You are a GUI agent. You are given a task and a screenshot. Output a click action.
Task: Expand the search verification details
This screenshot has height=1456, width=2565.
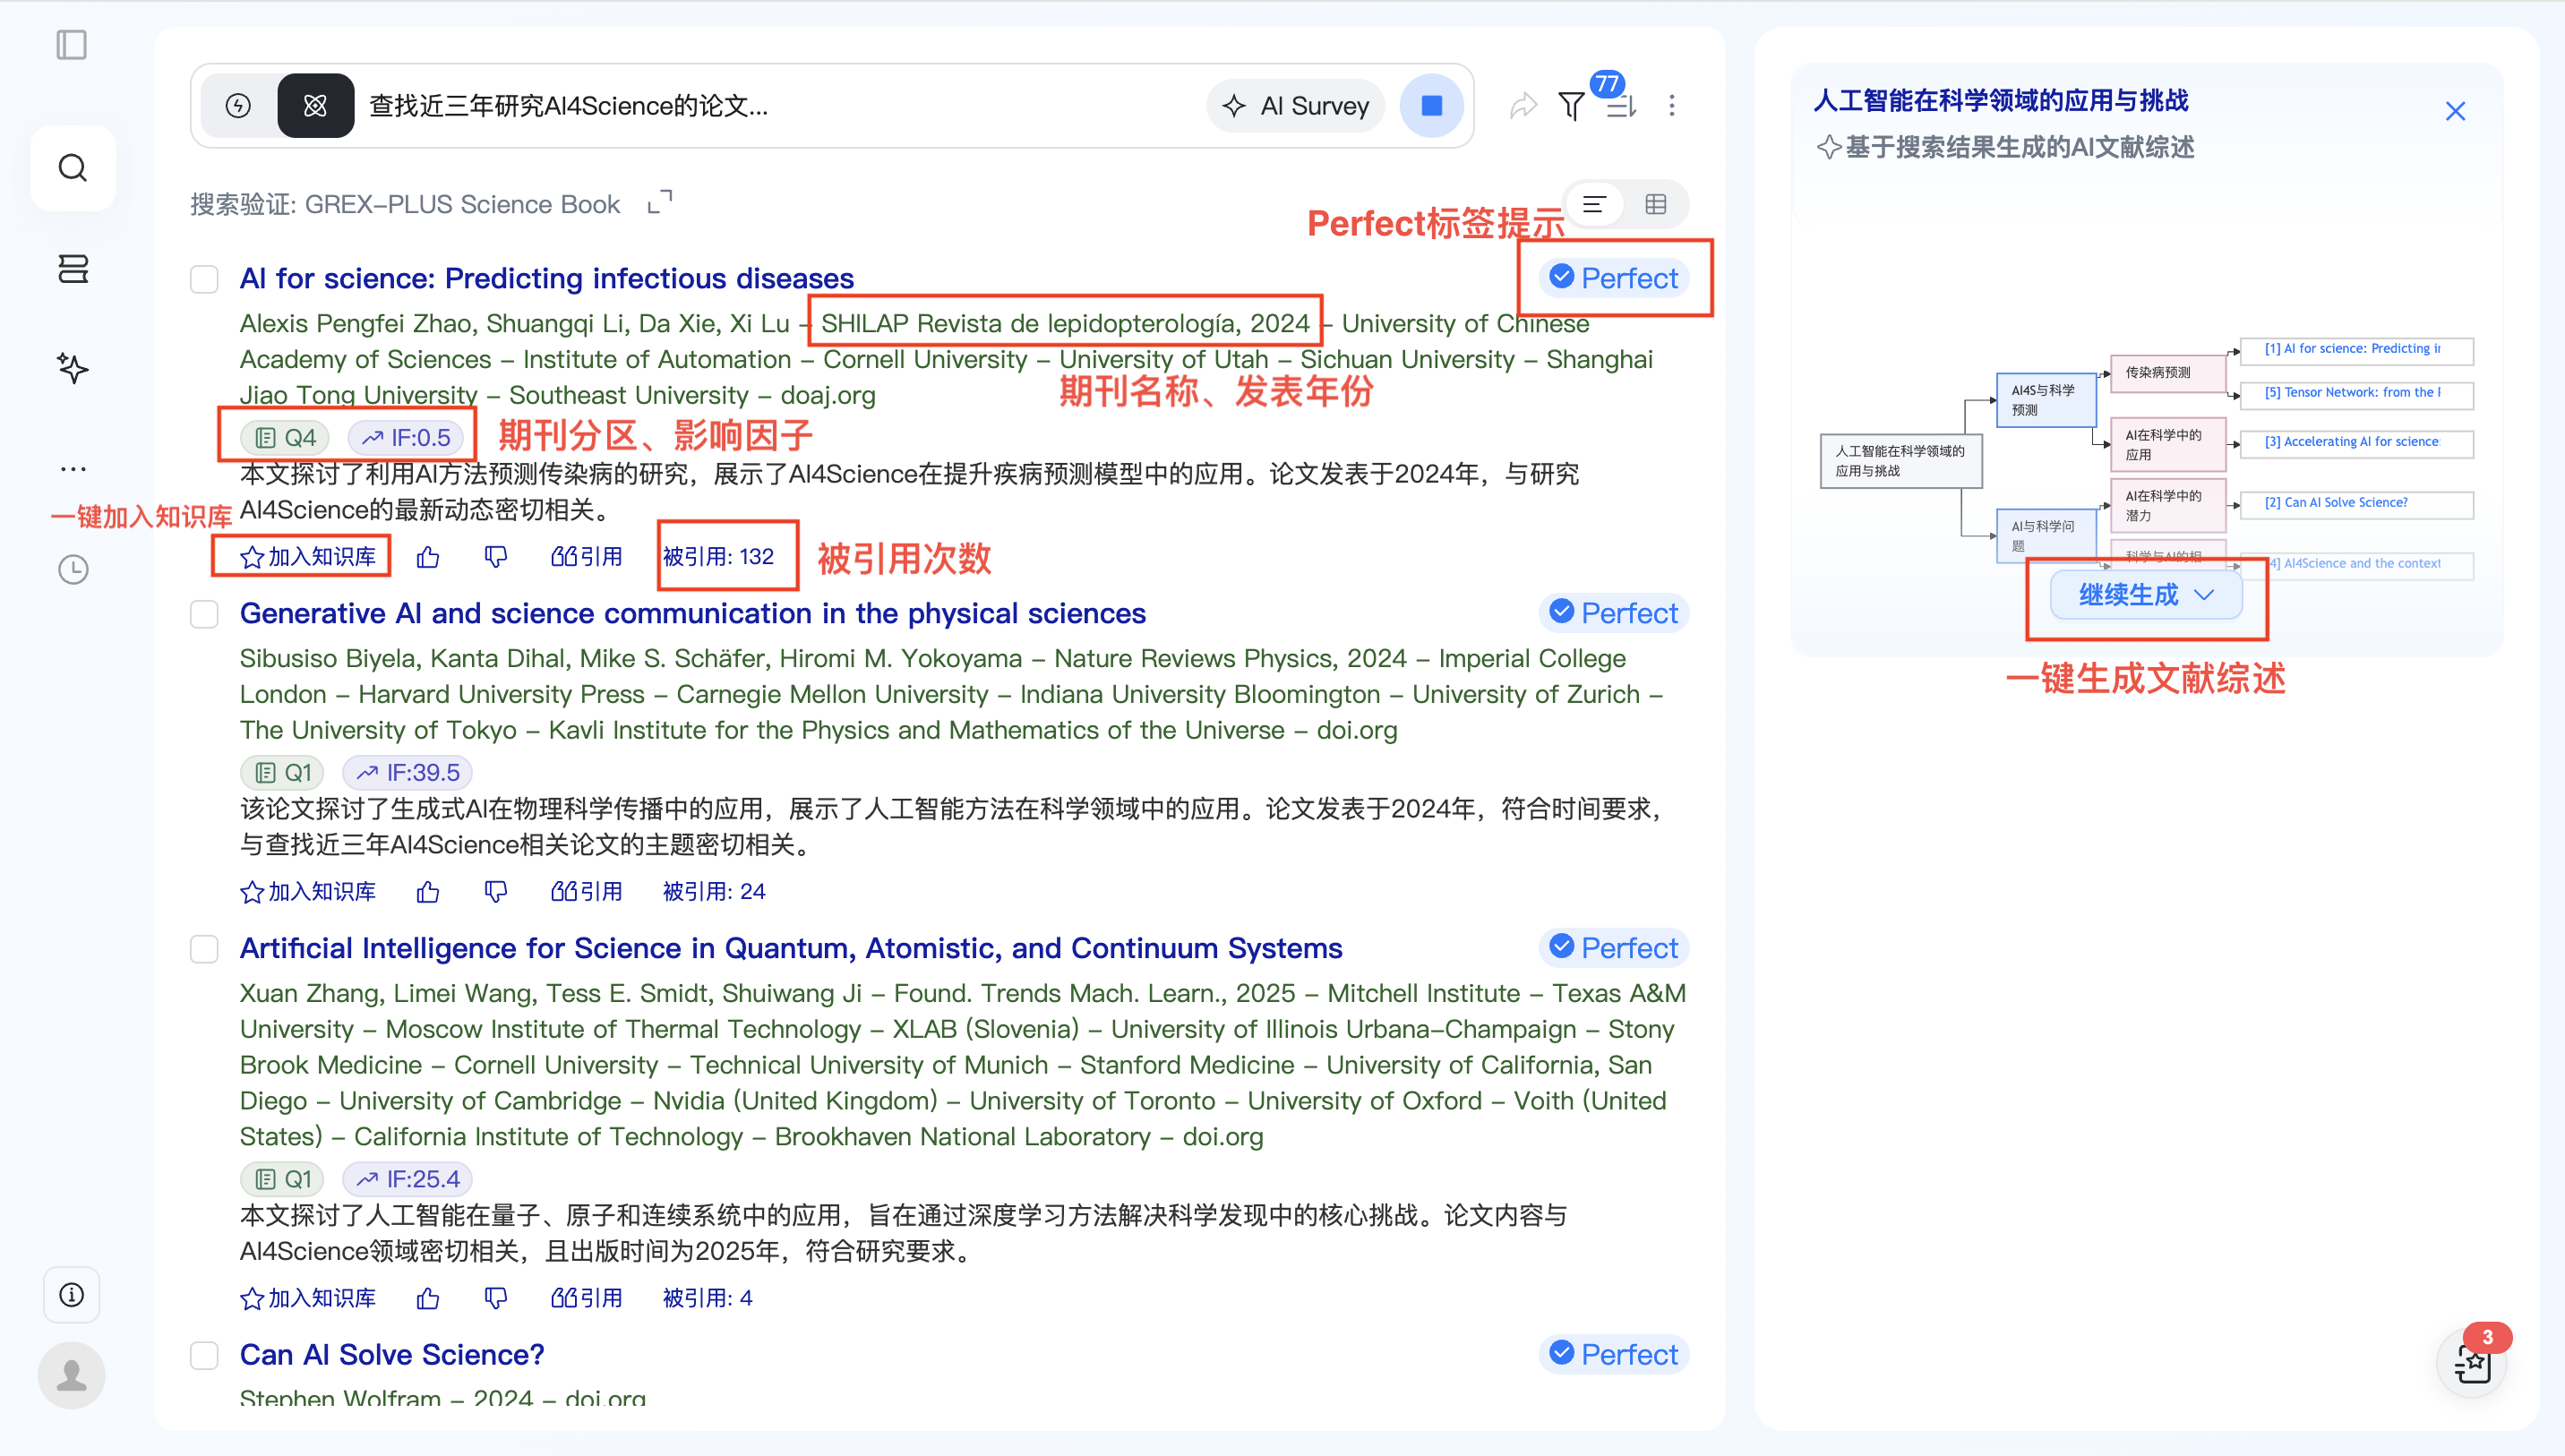[660, 203]
